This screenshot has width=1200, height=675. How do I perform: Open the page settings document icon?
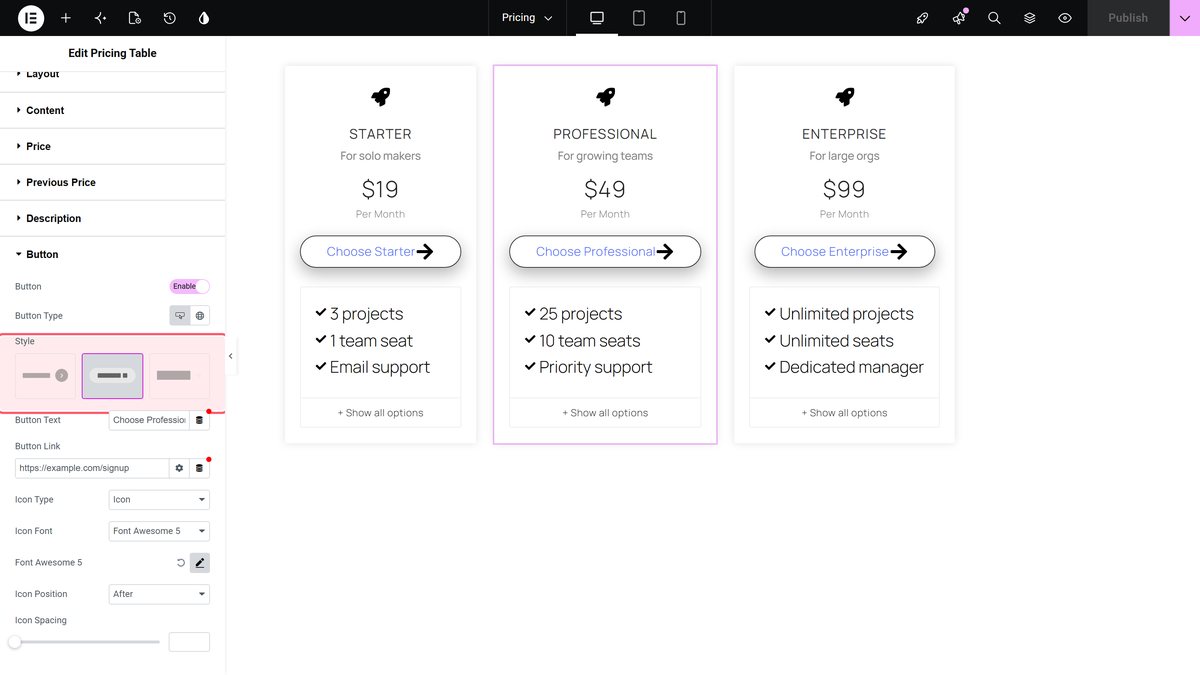tap(135, 18)
